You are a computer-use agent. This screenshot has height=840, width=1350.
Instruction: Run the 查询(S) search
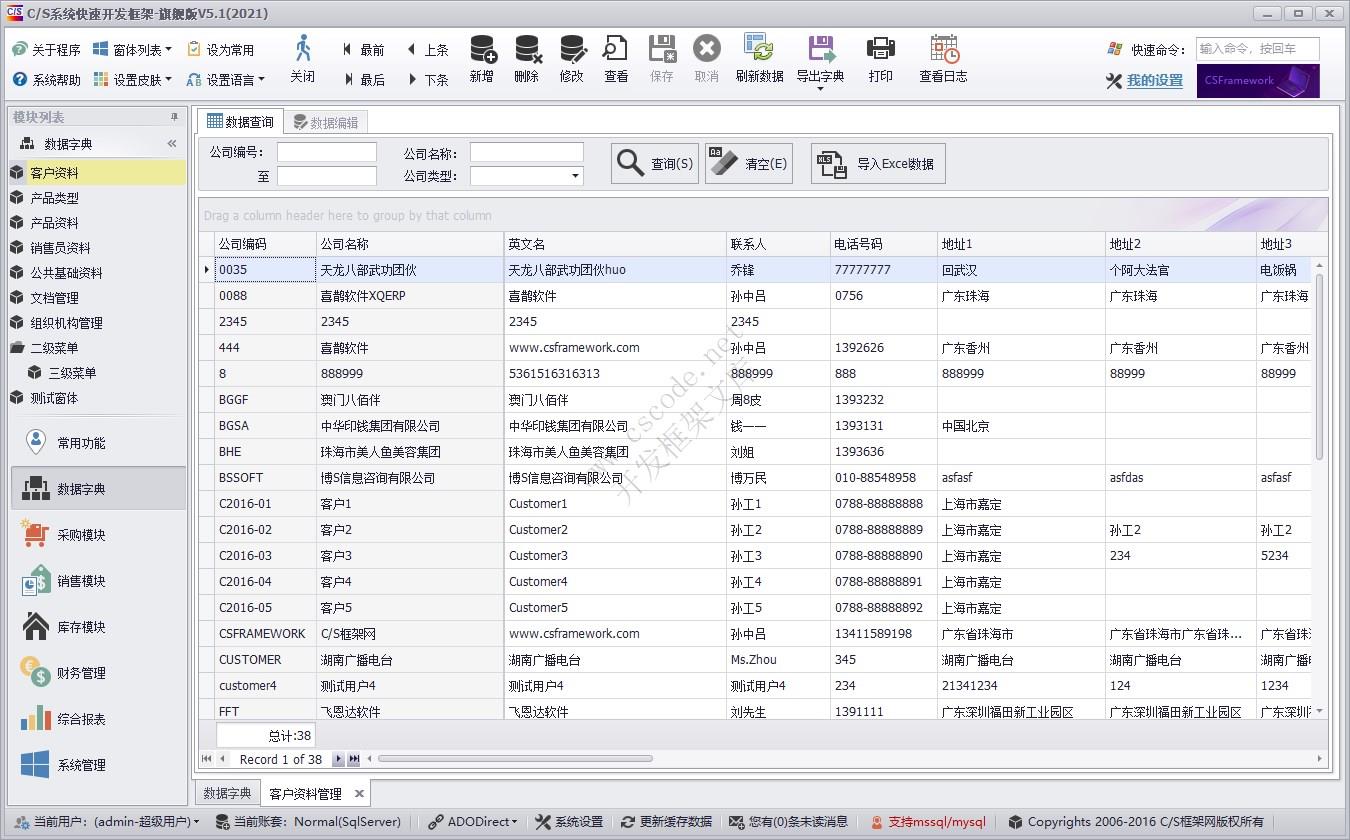654,163
